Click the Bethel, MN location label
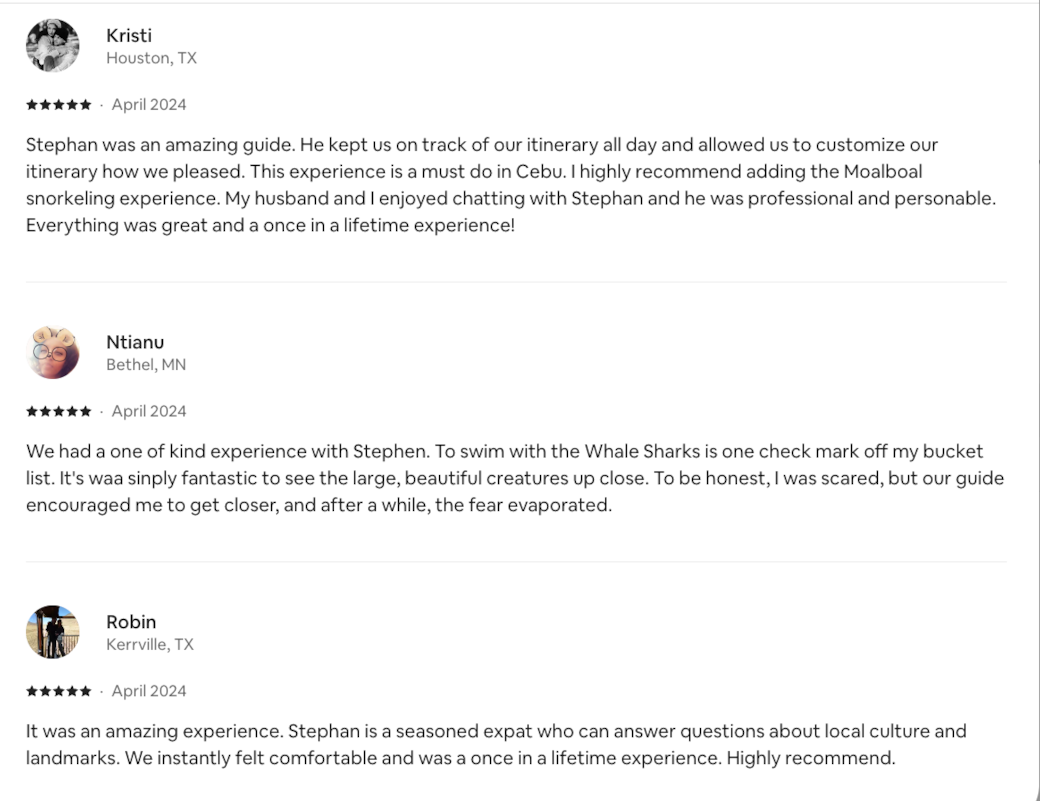1040x801 pixels. tap(146, 364)
